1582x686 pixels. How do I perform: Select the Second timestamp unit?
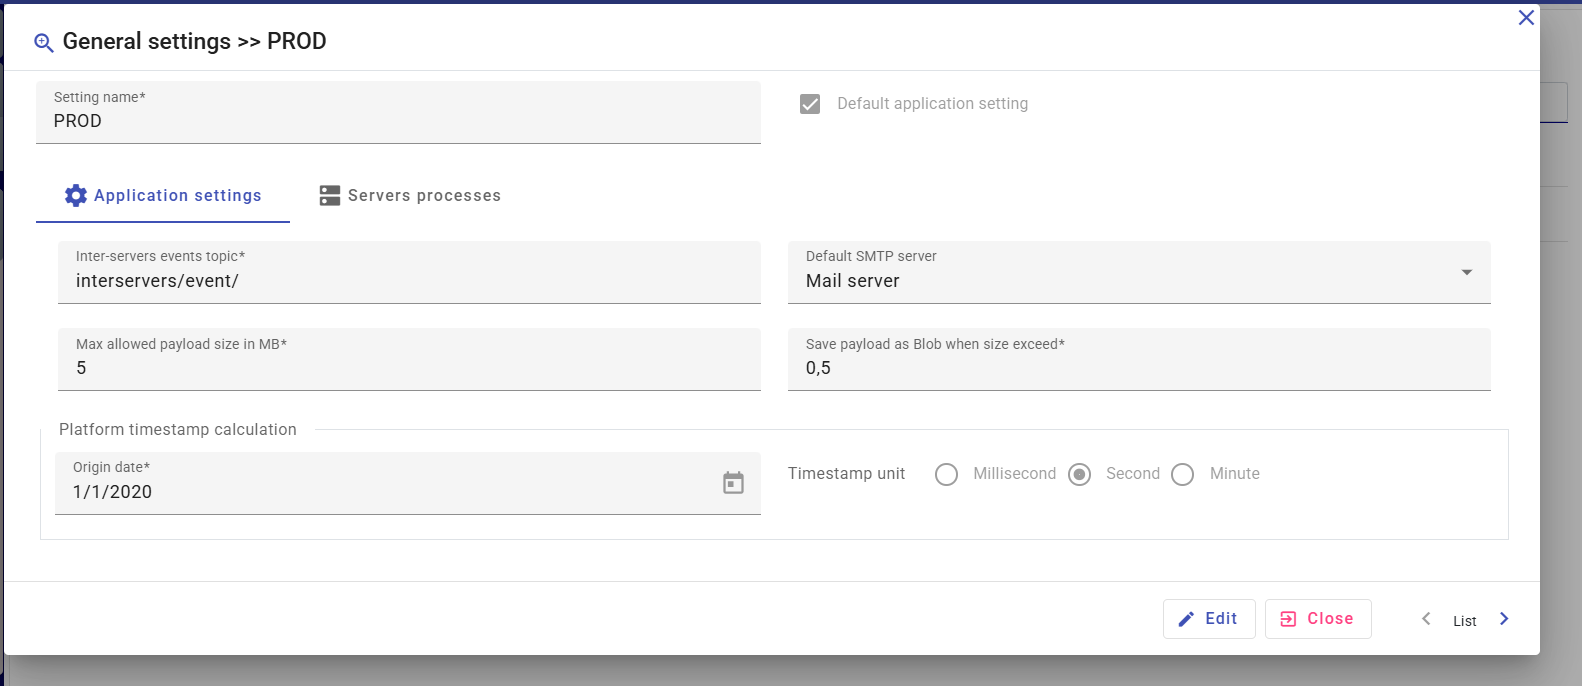[x=1079, y=474]
